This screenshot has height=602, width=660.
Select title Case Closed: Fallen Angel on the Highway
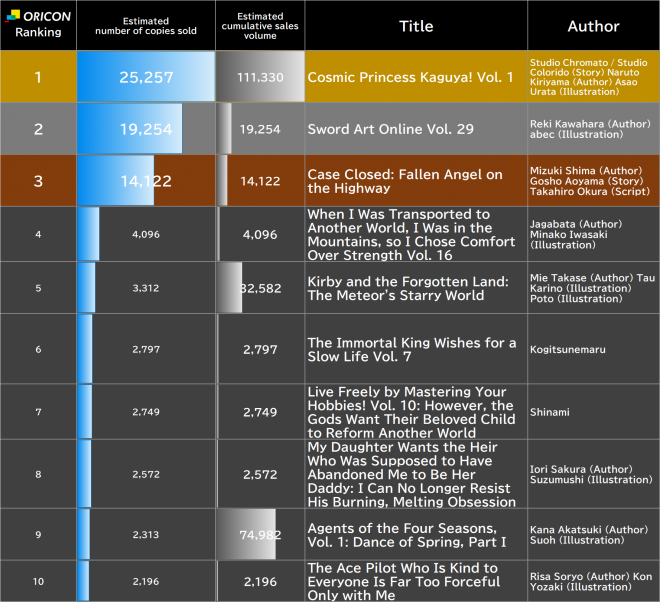coord(405,181)
